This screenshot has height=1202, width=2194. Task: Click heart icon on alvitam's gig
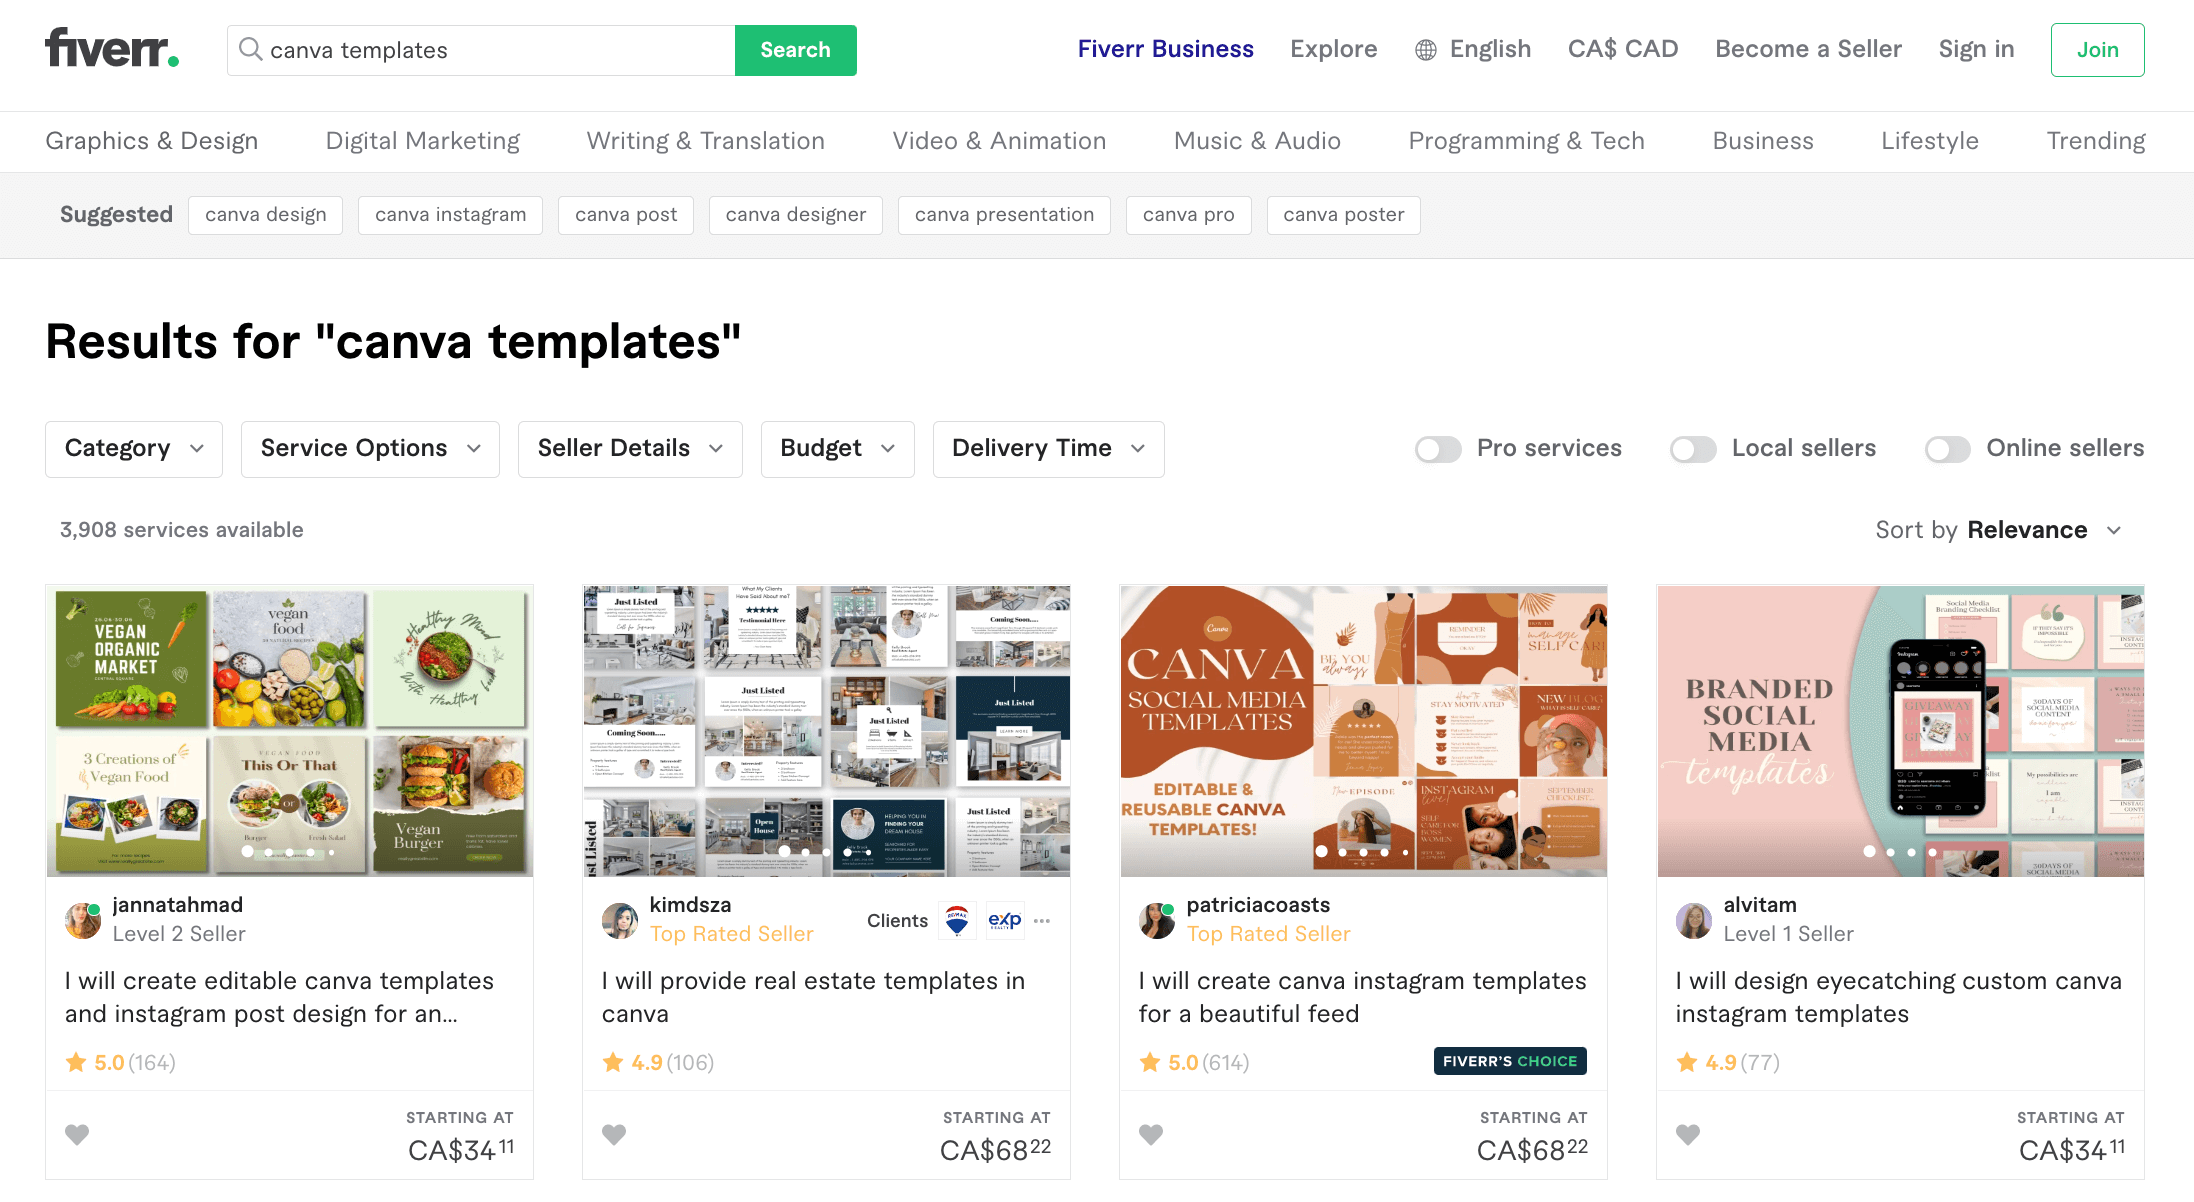pos(1688,1134)
